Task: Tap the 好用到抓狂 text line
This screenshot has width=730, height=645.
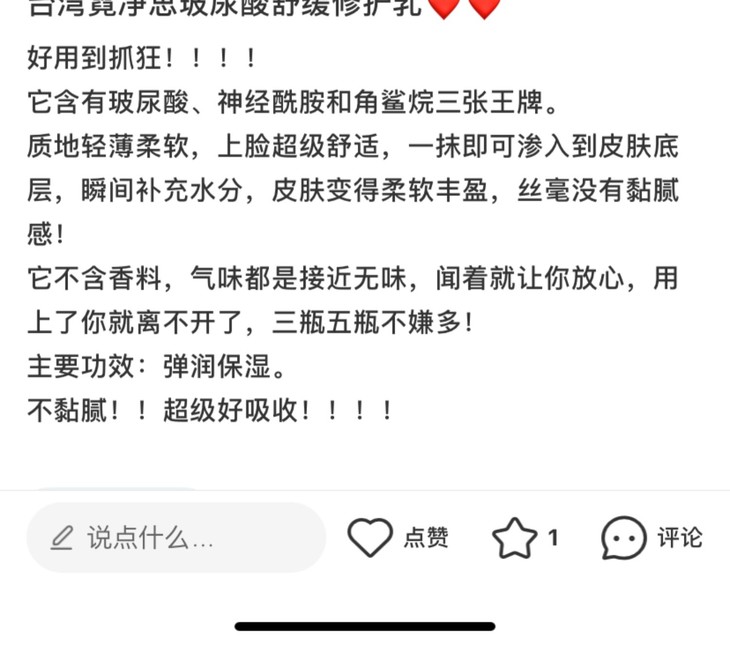Action: pyautogui.click(x=142, y=59)
